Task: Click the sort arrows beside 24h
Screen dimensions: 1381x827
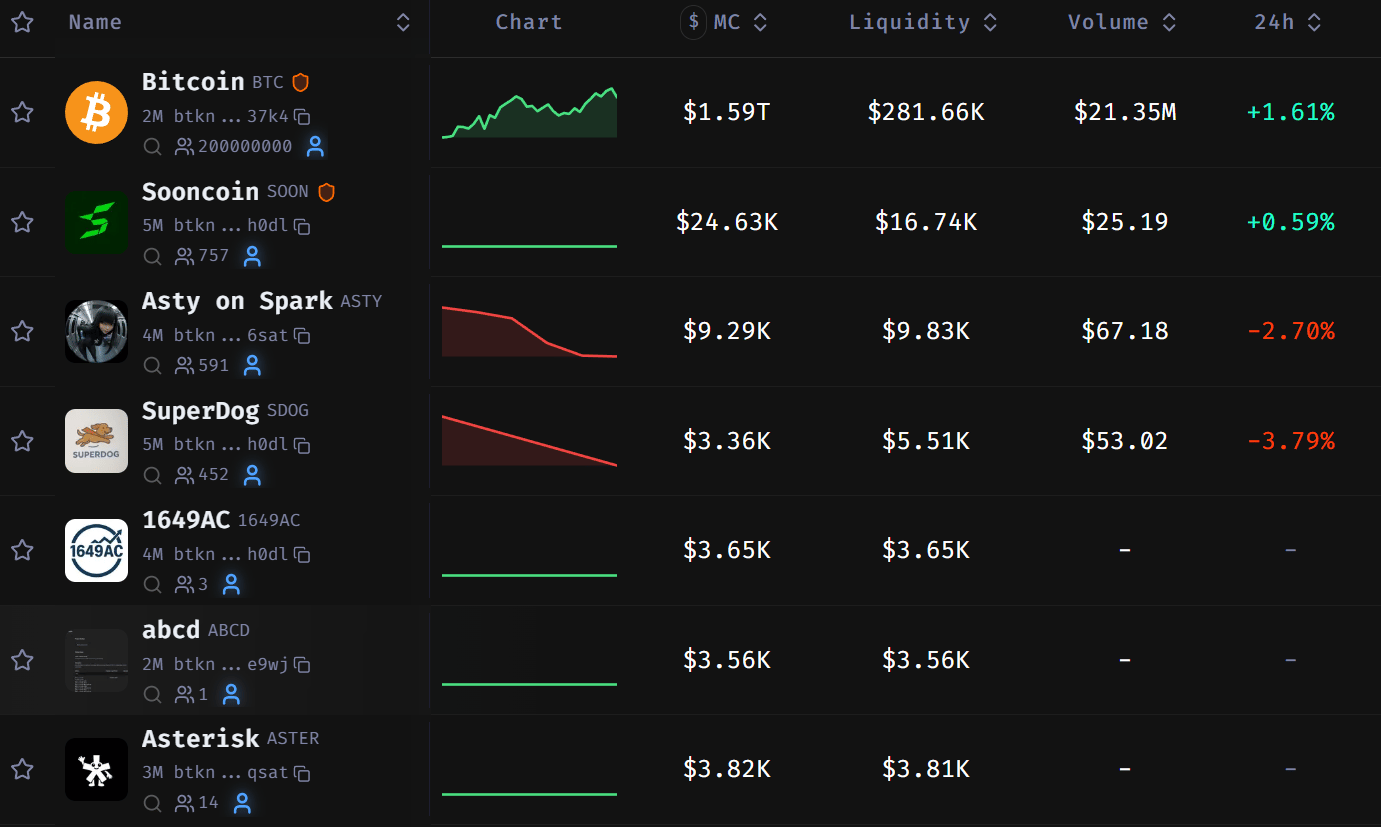Action: [1314, 22]
